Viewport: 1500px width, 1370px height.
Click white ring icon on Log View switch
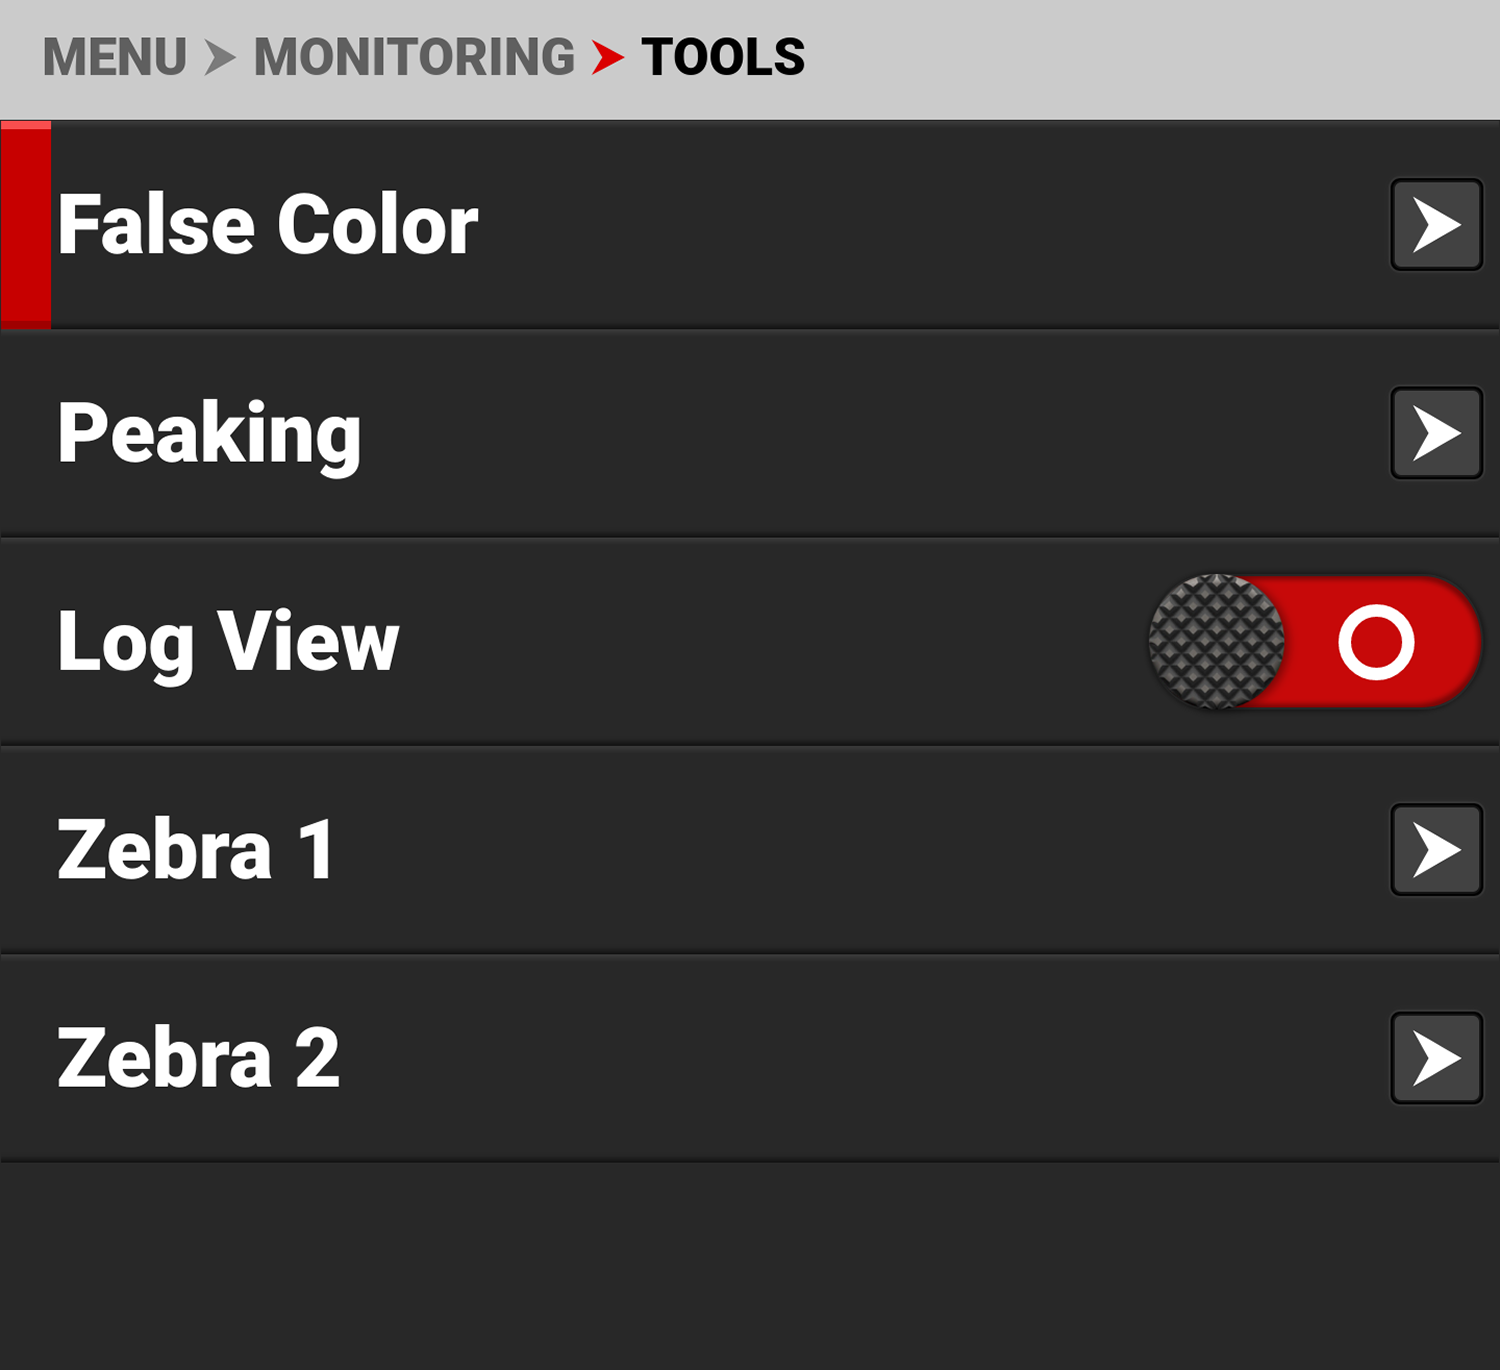(x=1376, y=642)
